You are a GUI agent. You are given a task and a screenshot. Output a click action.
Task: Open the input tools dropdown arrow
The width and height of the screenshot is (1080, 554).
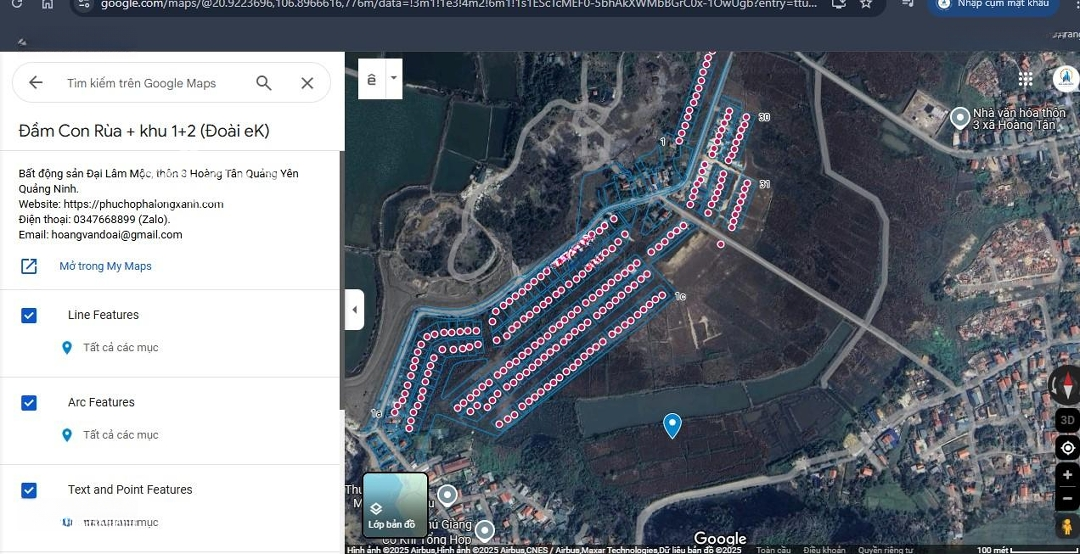tap(394, 78)
